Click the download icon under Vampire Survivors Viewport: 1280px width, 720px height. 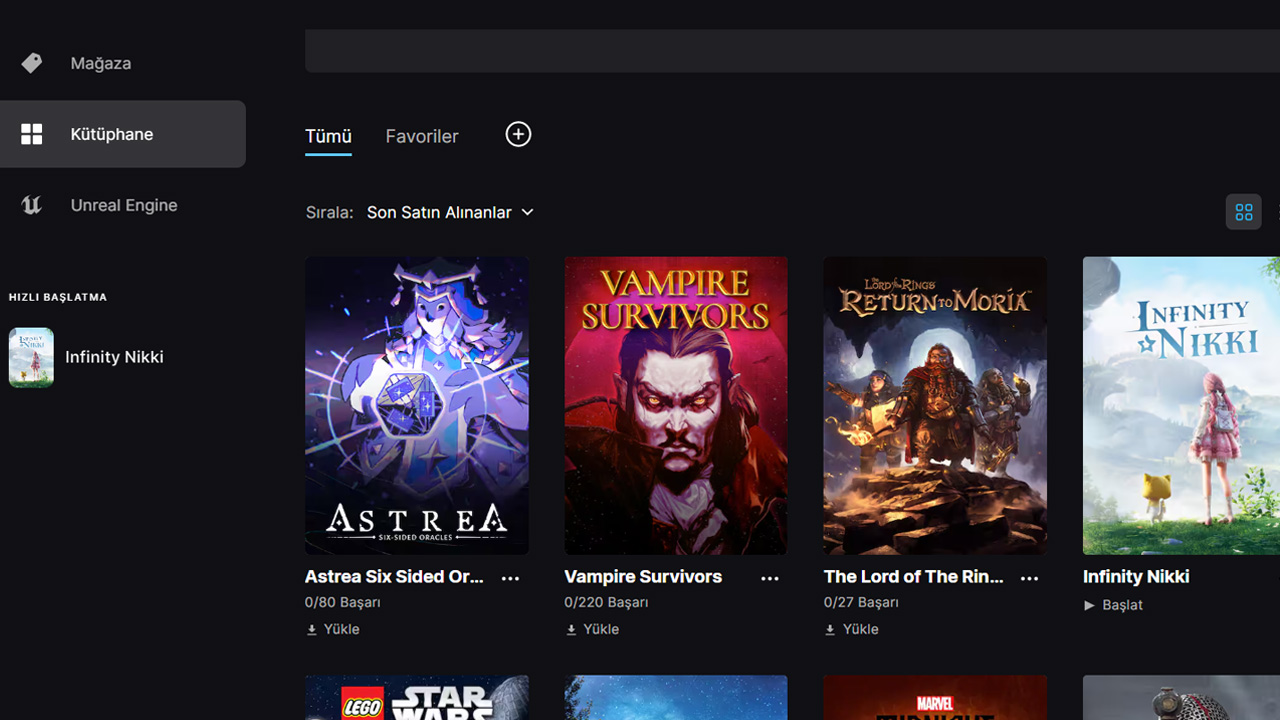pos(571,630)
